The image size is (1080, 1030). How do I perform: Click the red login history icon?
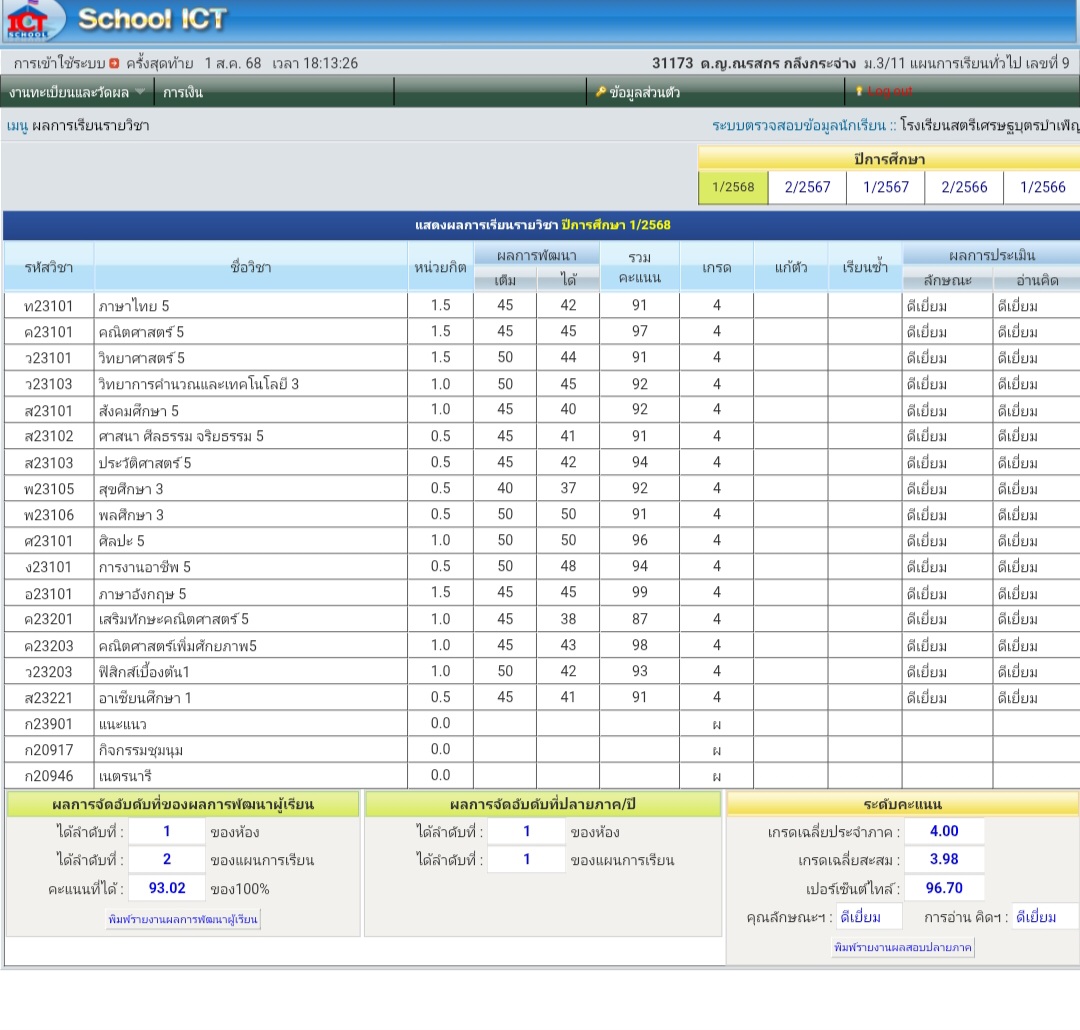114,63
